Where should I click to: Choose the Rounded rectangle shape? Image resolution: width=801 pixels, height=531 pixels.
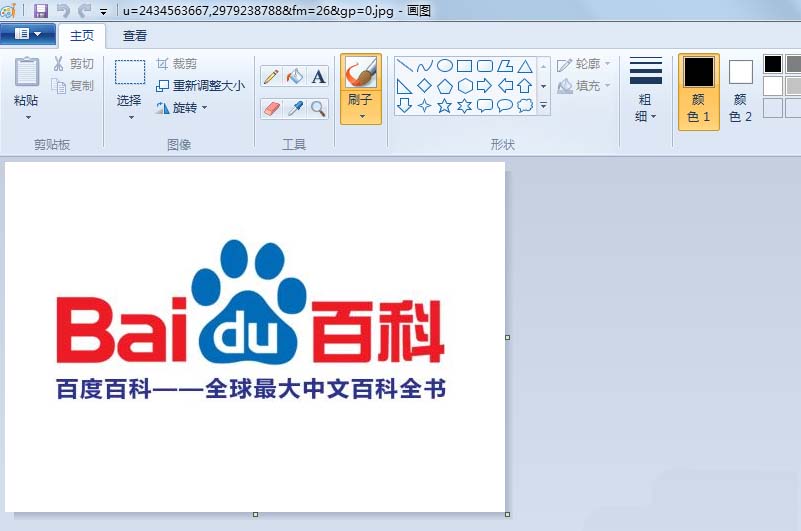tap(485, 66)
